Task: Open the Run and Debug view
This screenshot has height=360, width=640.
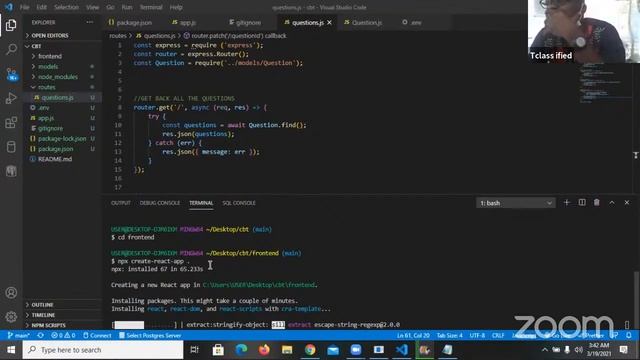Action: point(11,98)
